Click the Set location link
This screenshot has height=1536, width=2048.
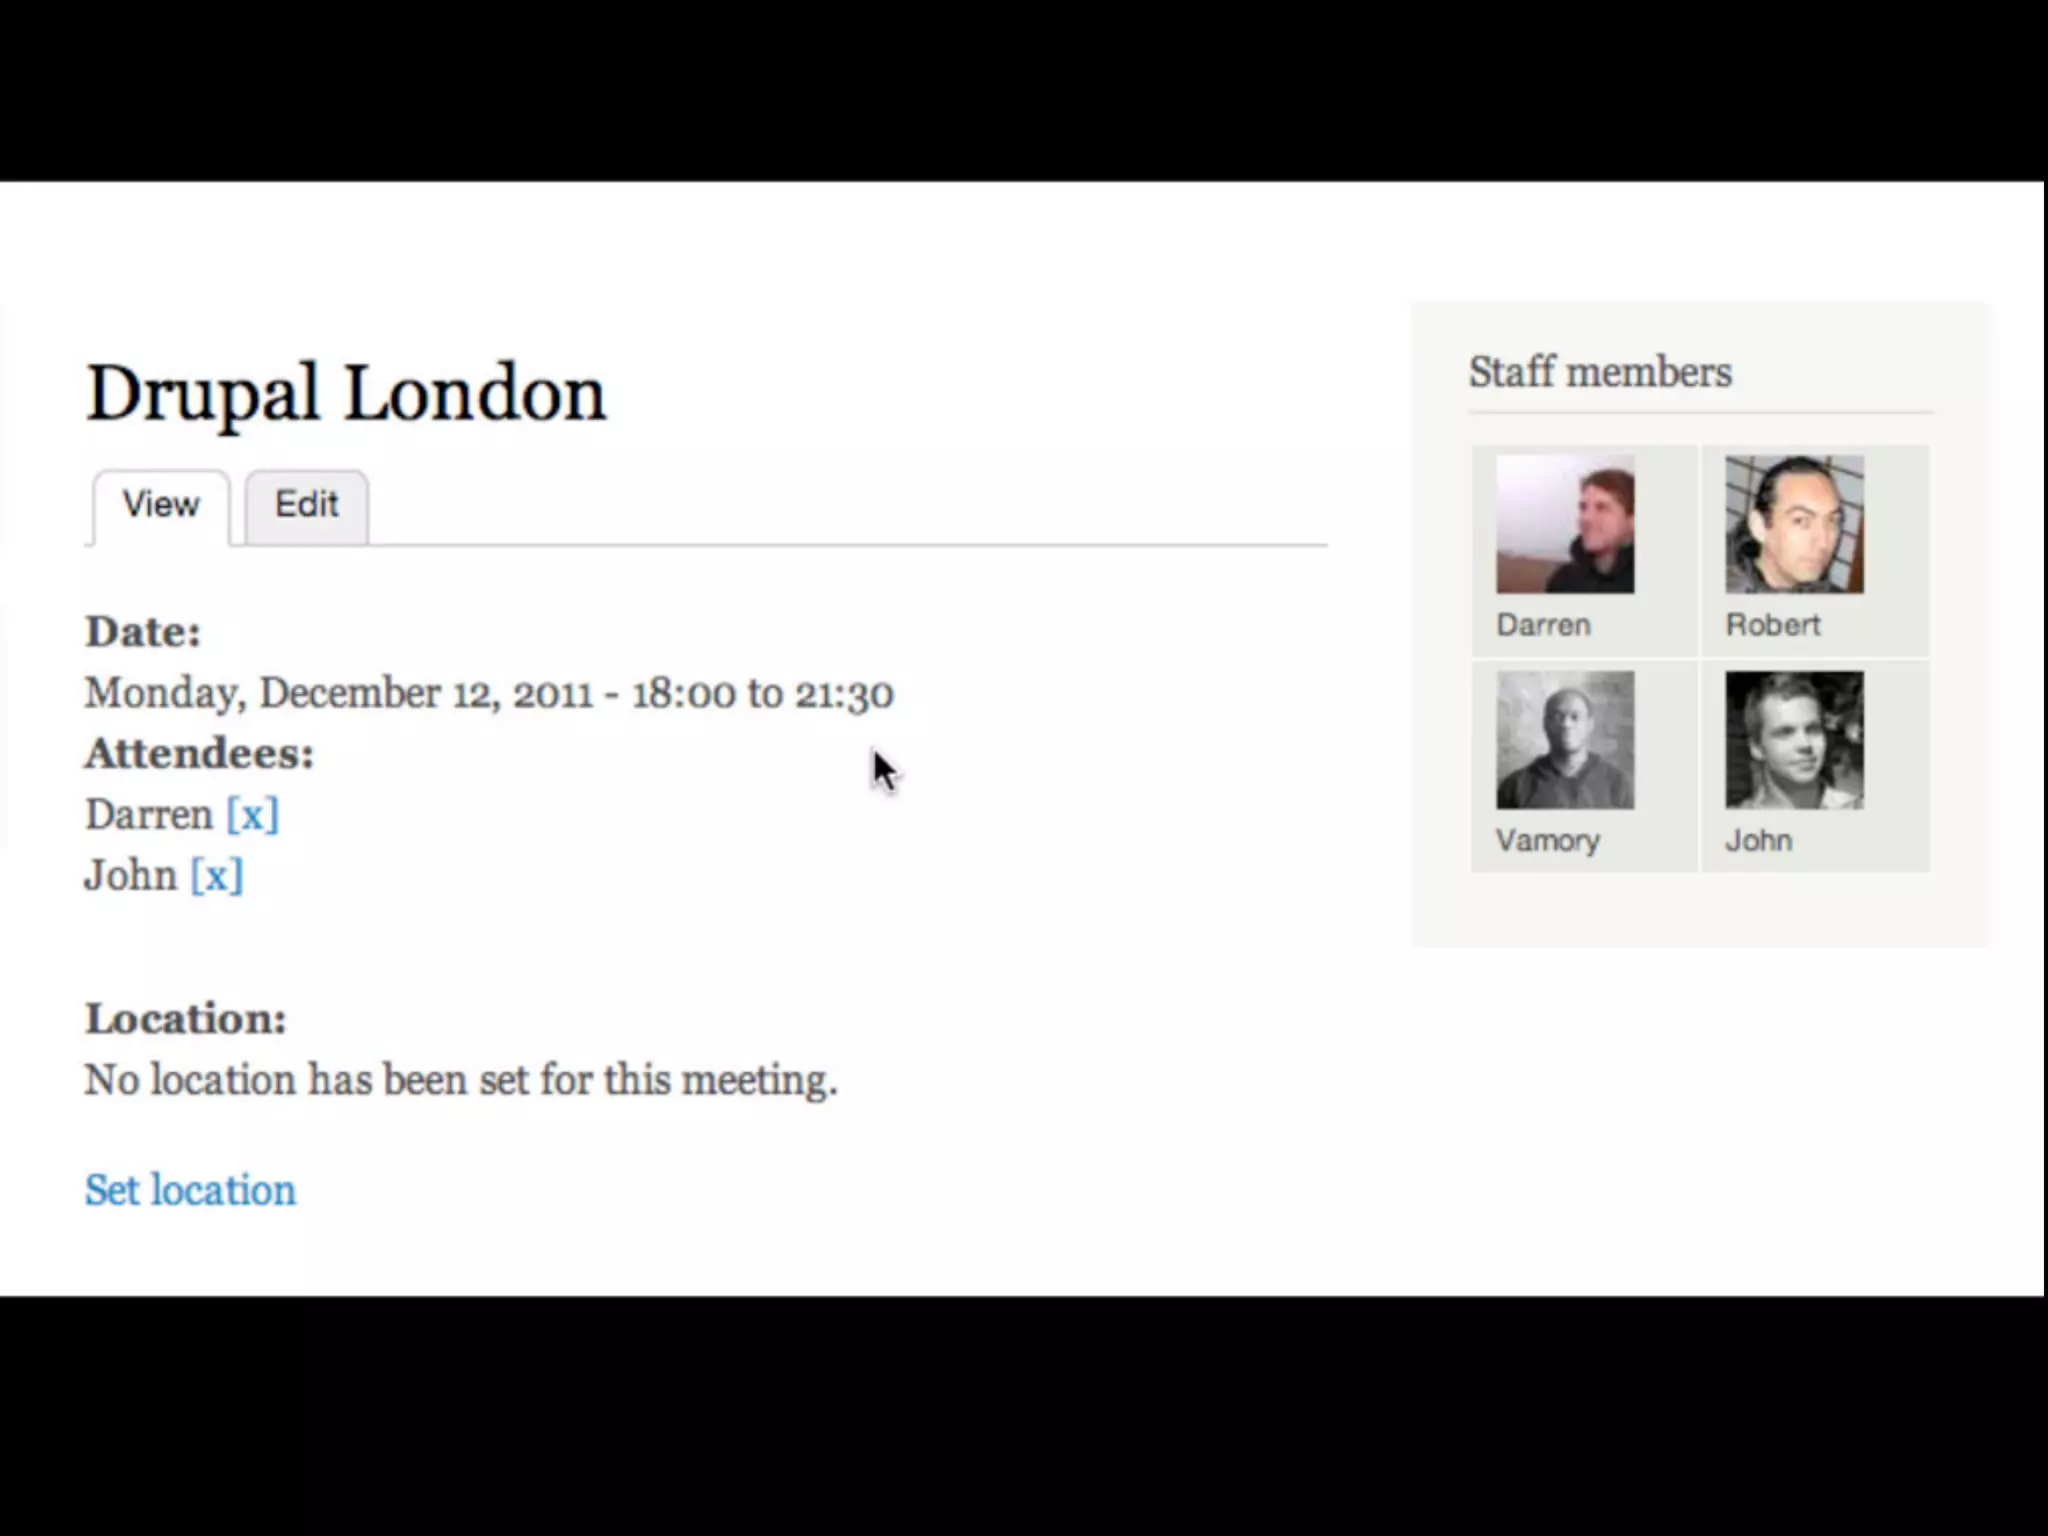click(190, 1190)
